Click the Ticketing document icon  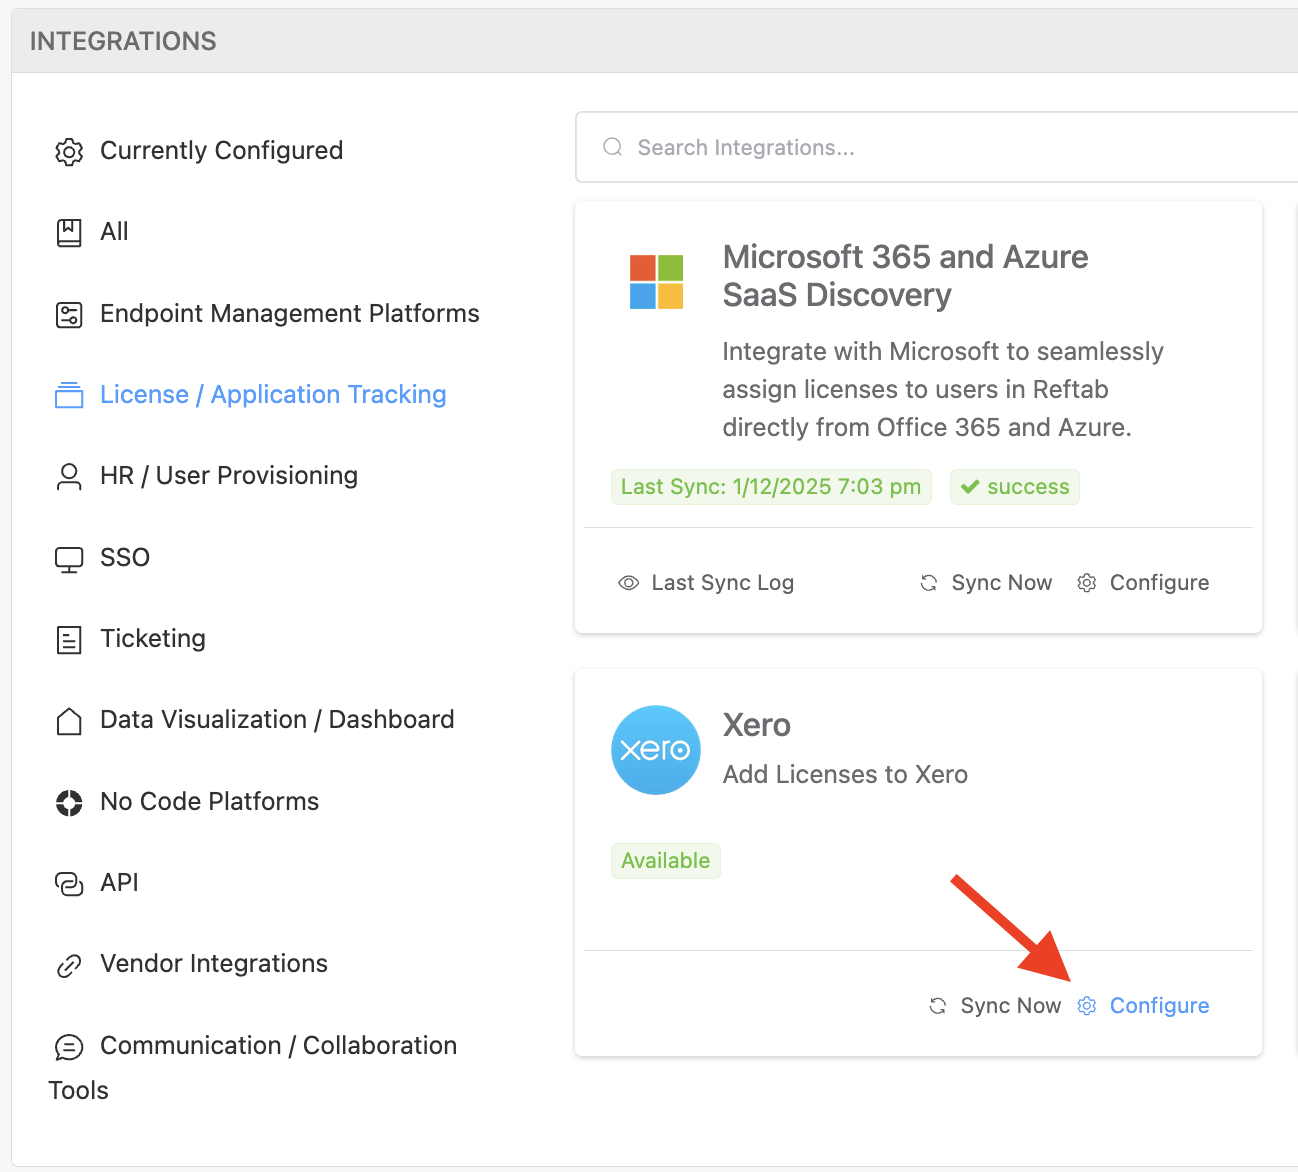[69, 640]
